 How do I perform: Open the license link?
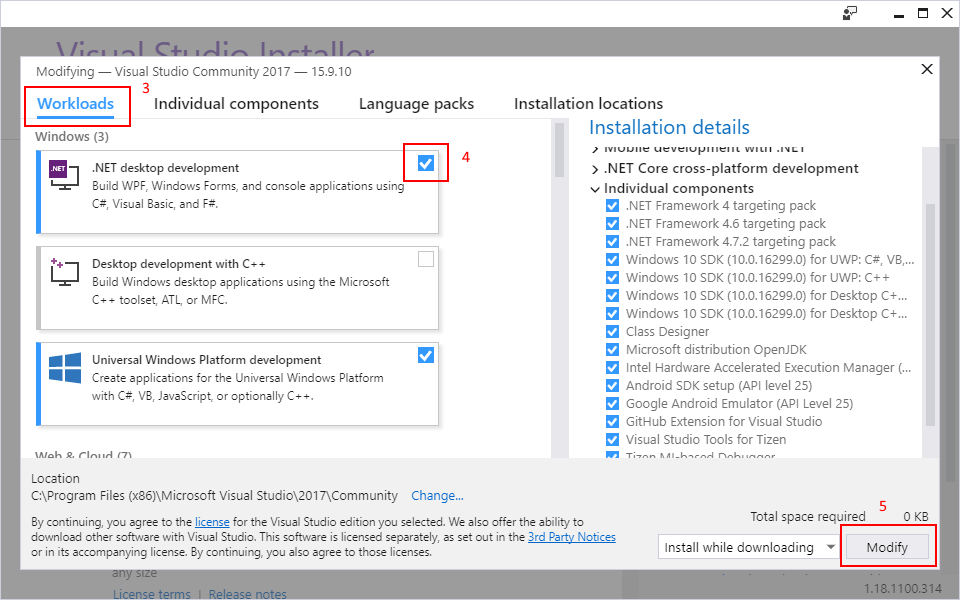212,522
